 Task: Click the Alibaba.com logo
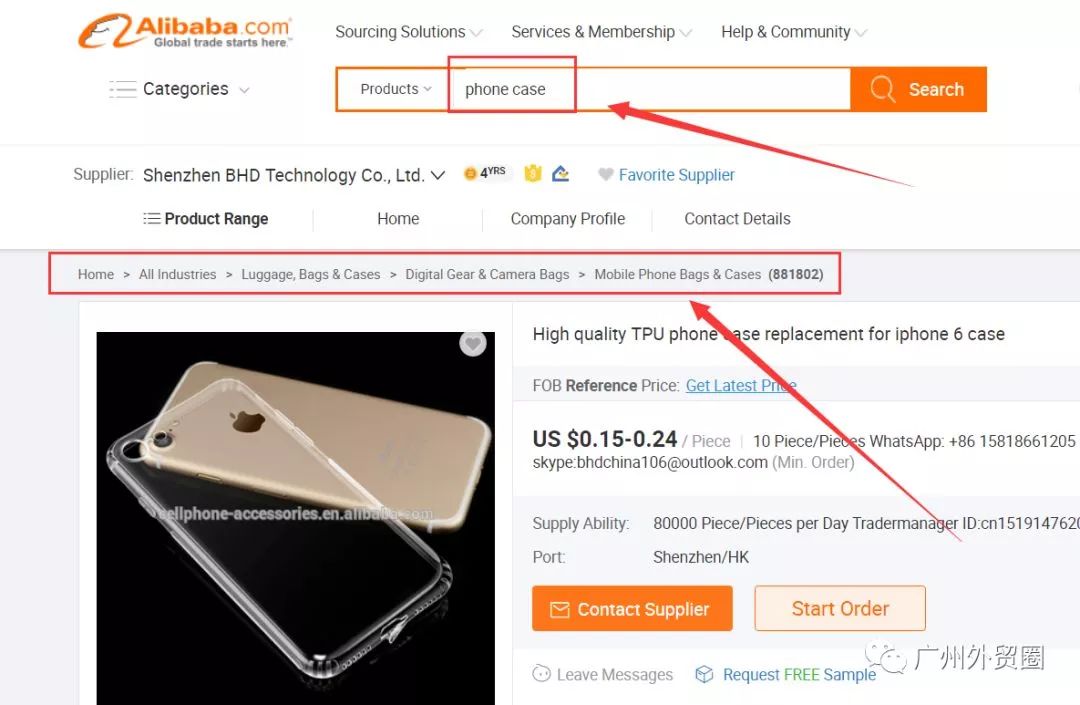click(185, 32)
